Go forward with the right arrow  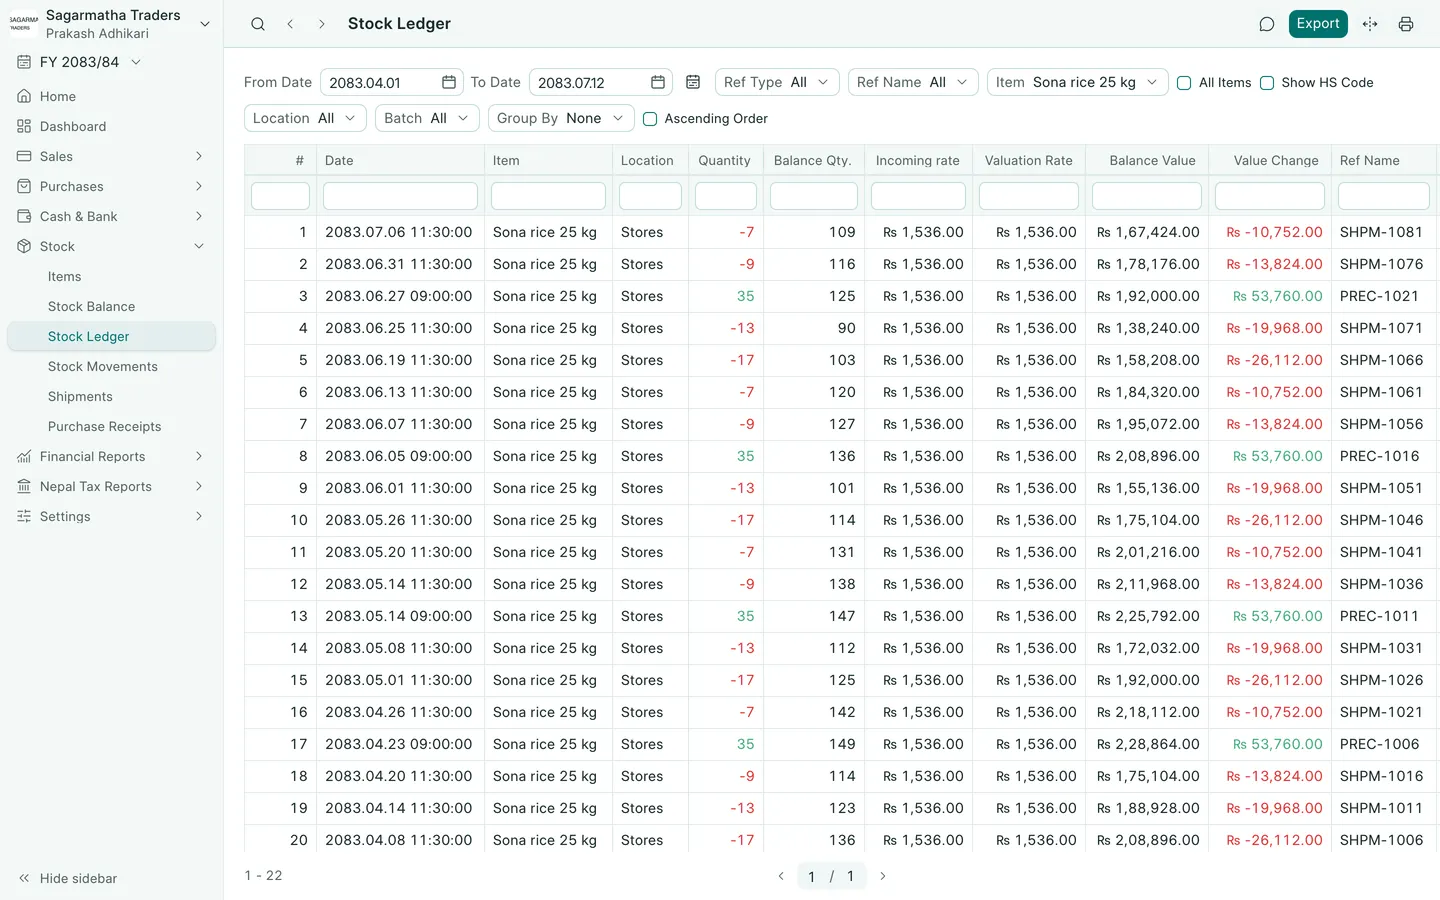pyautogui.click(x=321, y=24)
